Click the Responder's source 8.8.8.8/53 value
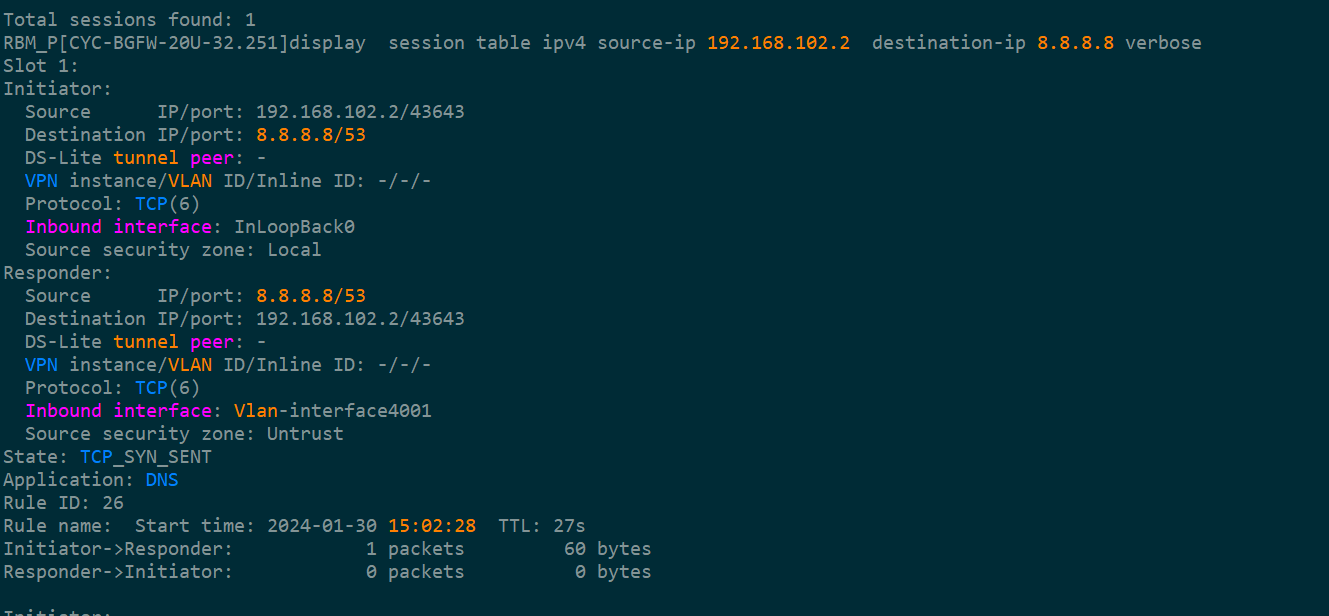Screen dimensions: 1329x616 (x=311, y=296)
